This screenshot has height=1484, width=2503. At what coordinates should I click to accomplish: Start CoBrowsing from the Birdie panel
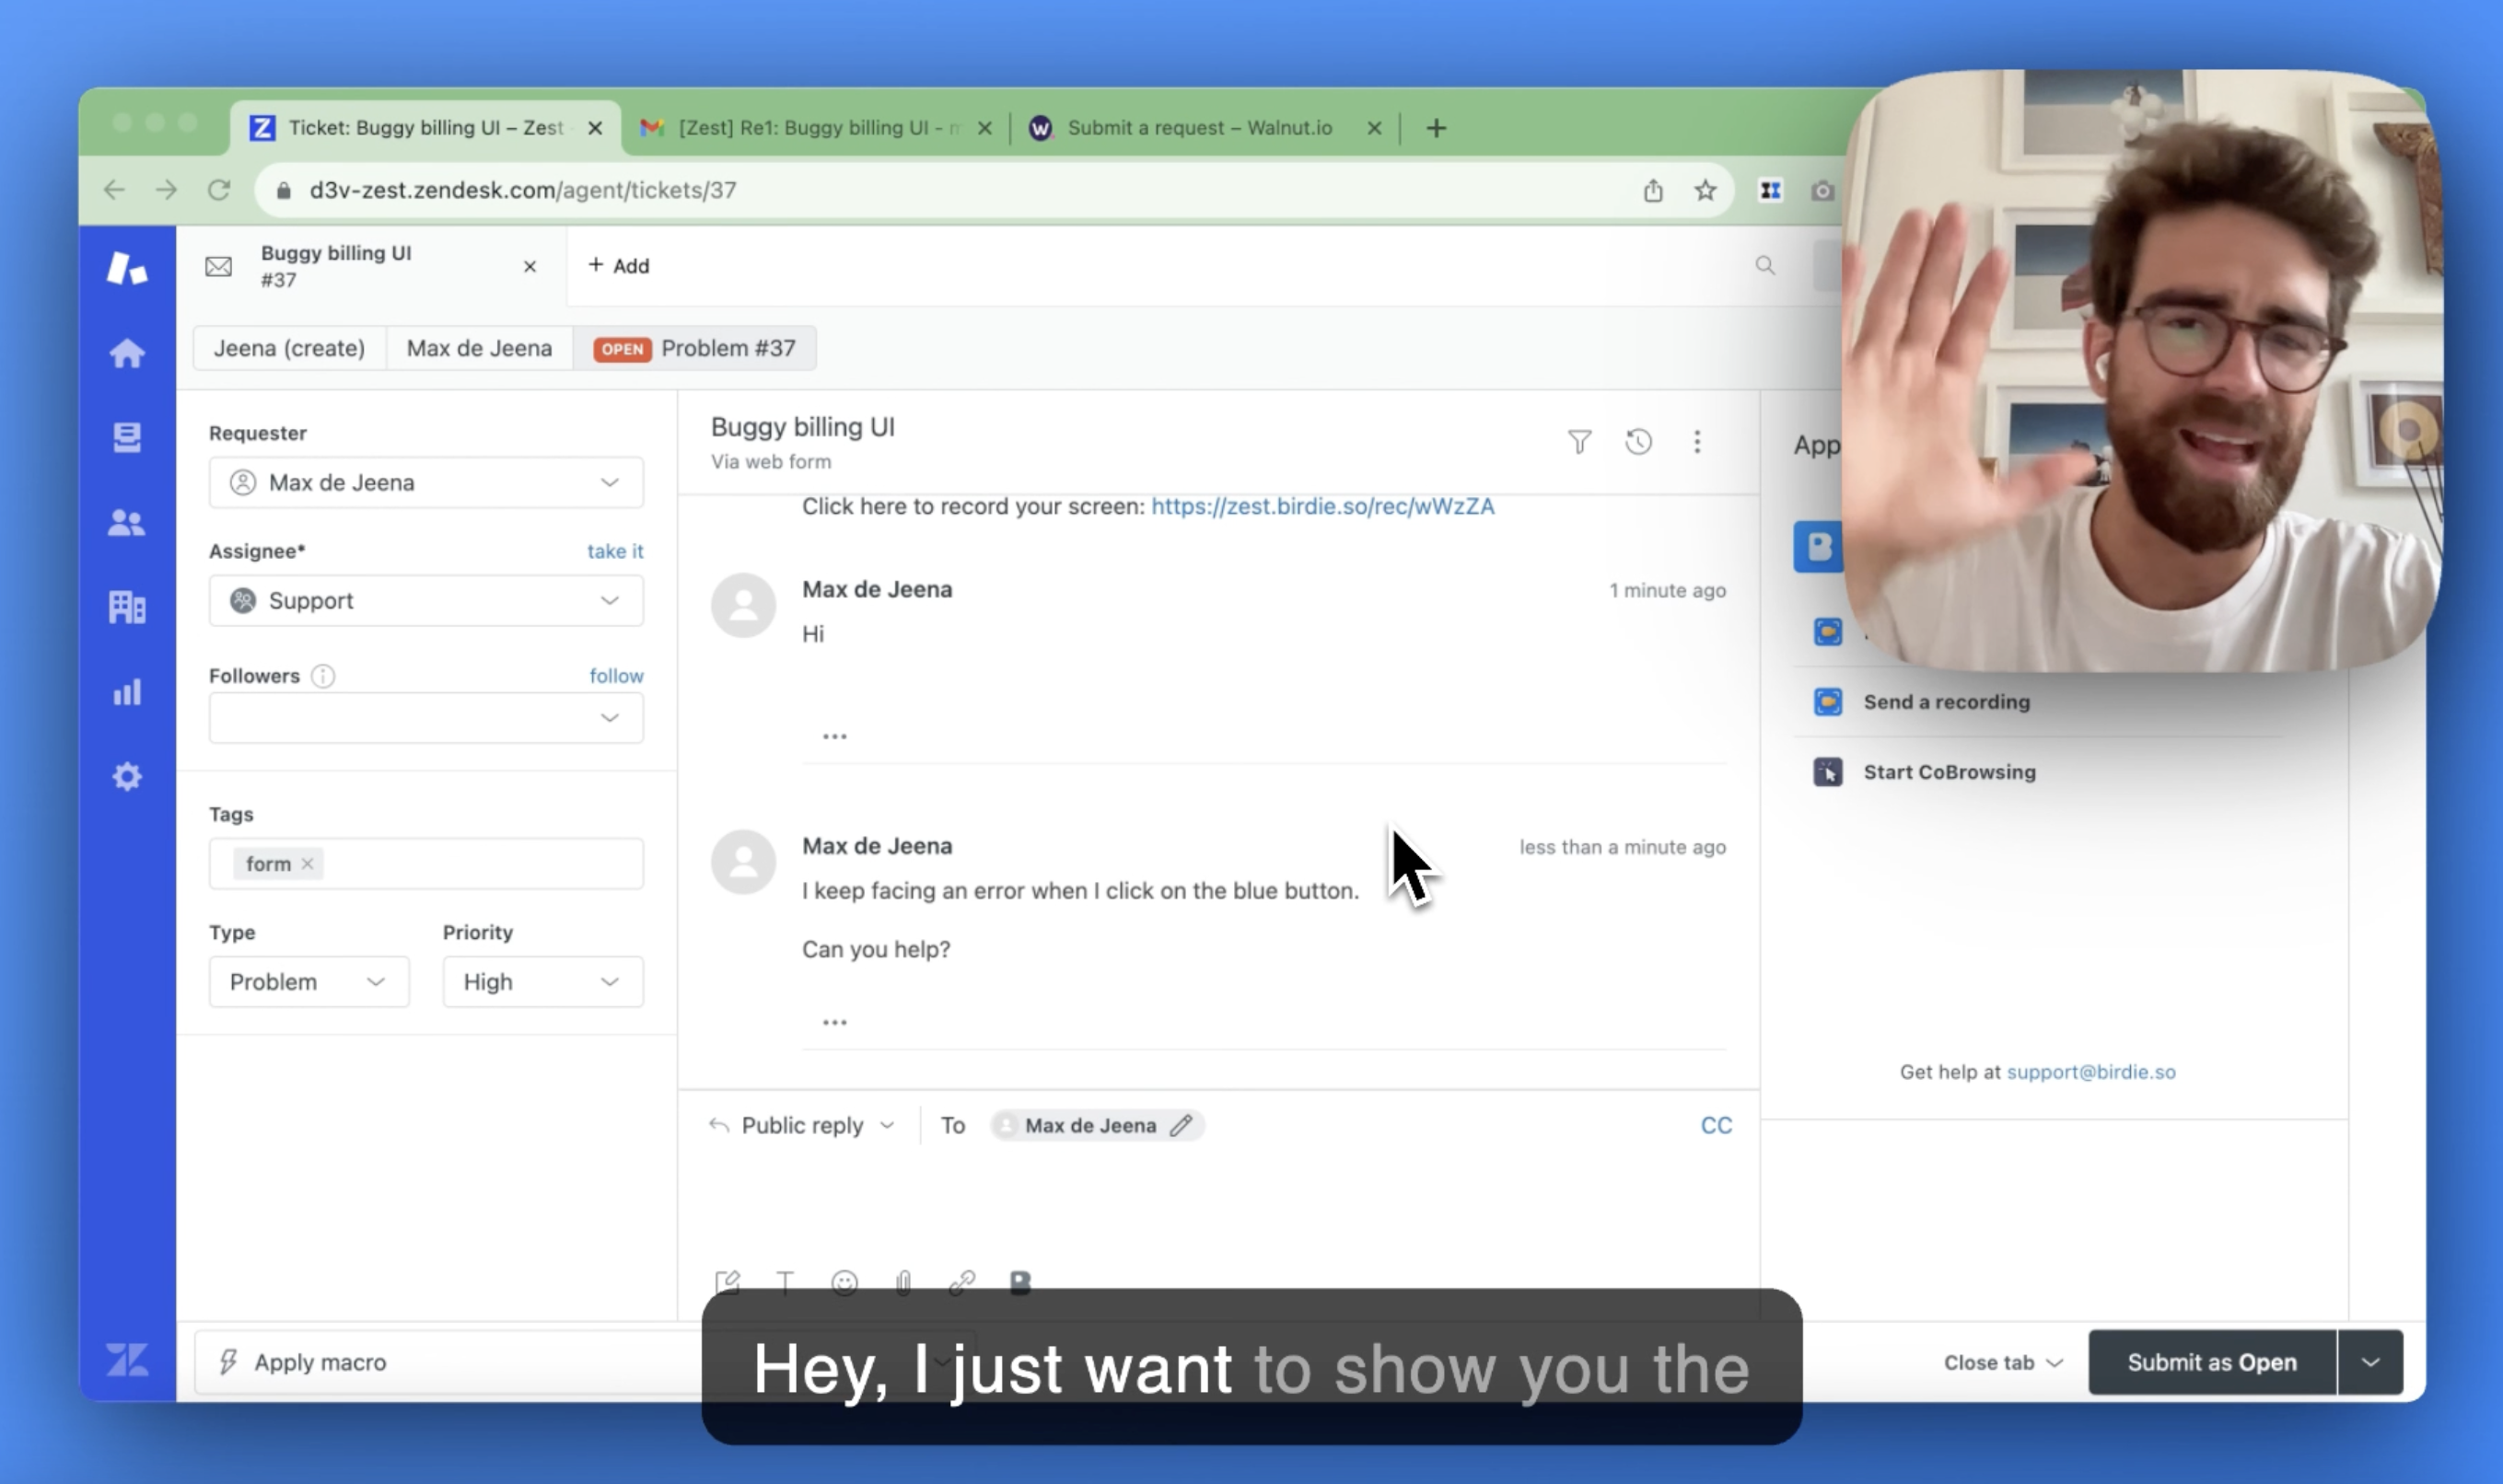click(x=1949, y=771)
